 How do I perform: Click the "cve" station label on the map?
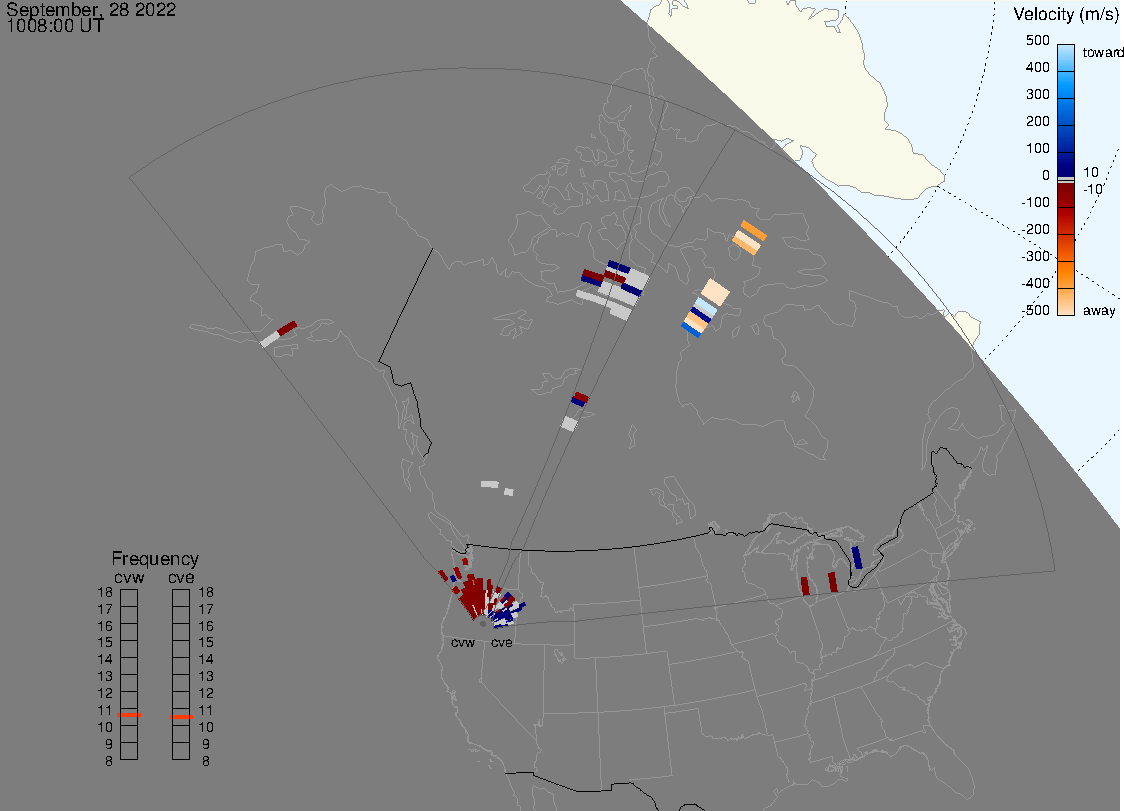point(502,642)
